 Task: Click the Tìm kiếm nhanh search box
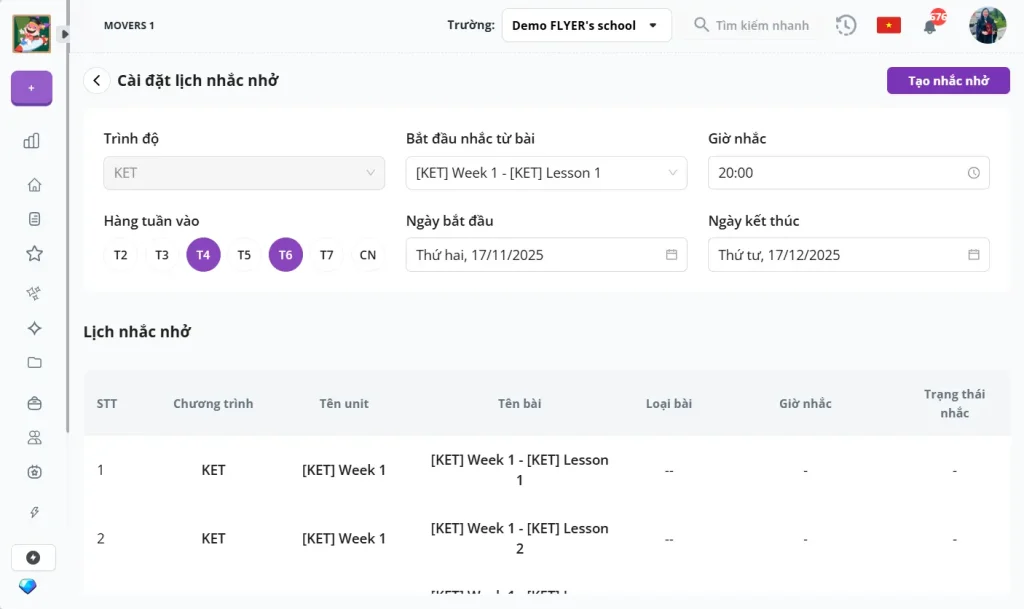pos(760,25)
